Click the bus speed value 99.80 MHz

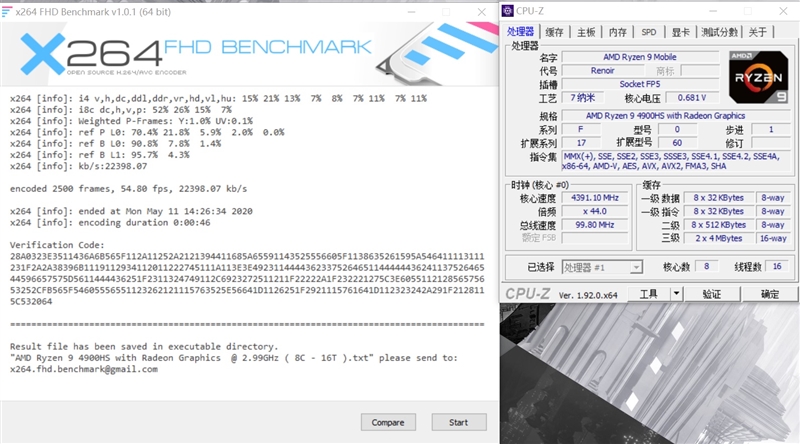595,225
